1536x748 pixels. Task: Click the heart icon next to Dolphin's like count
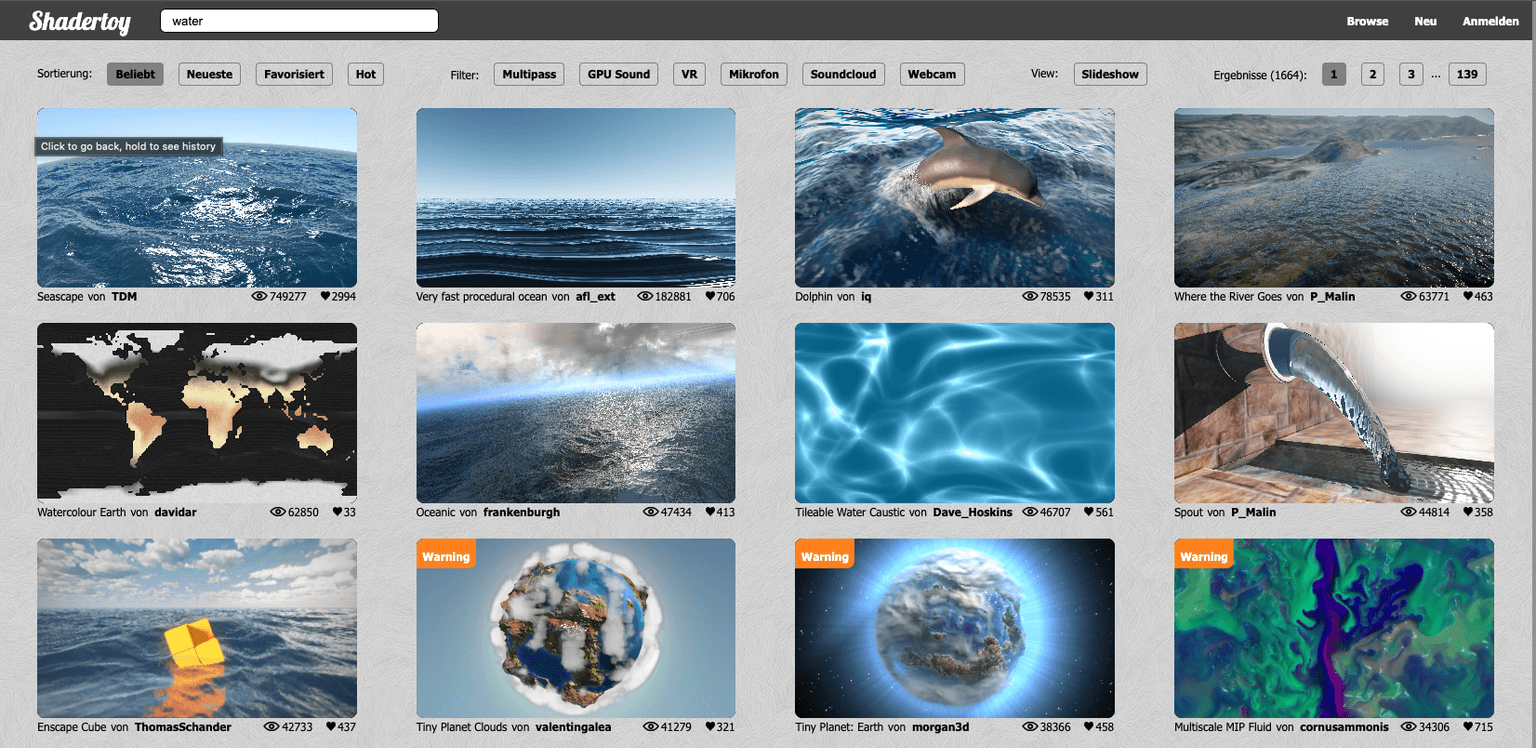pyautogui.click(x=1089, y=296)
